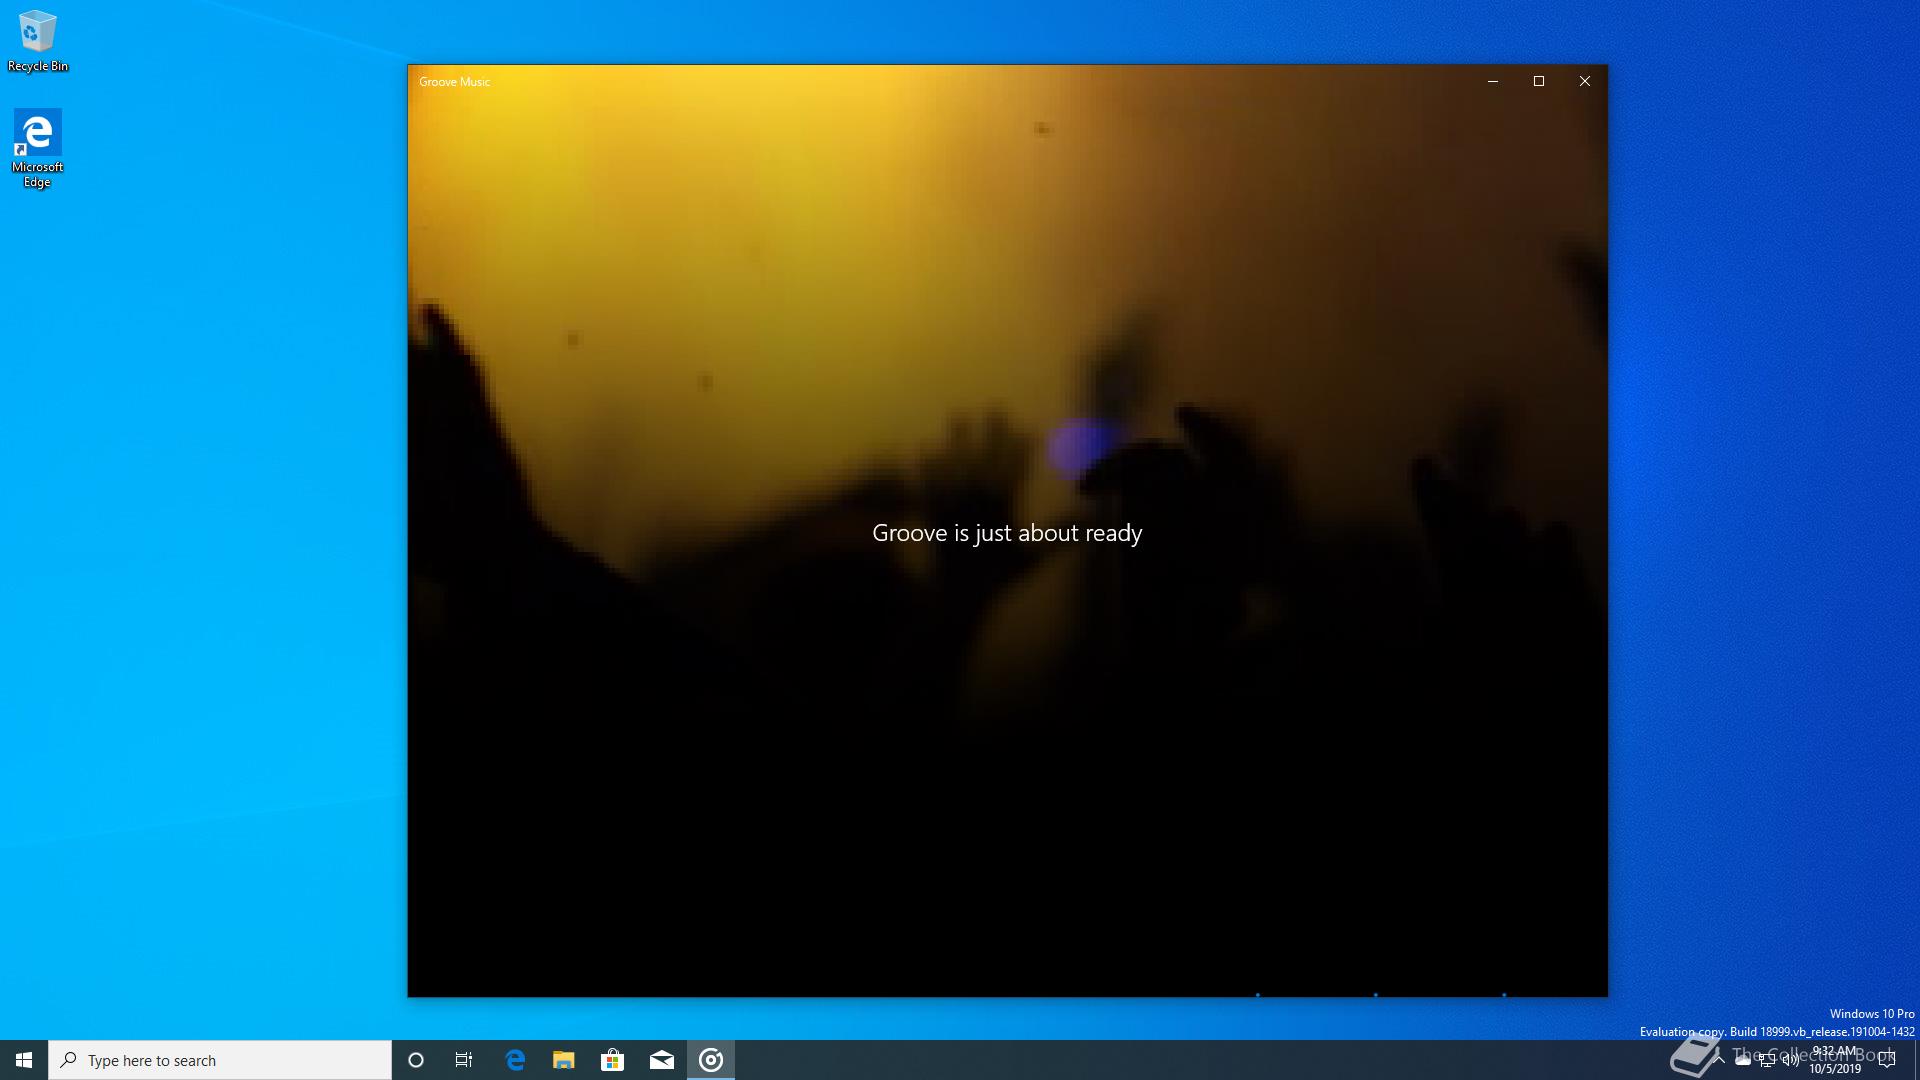1920x1080 pixels.
Task: Open File Explorer from the taskbar
Action: pos(564,1060)
